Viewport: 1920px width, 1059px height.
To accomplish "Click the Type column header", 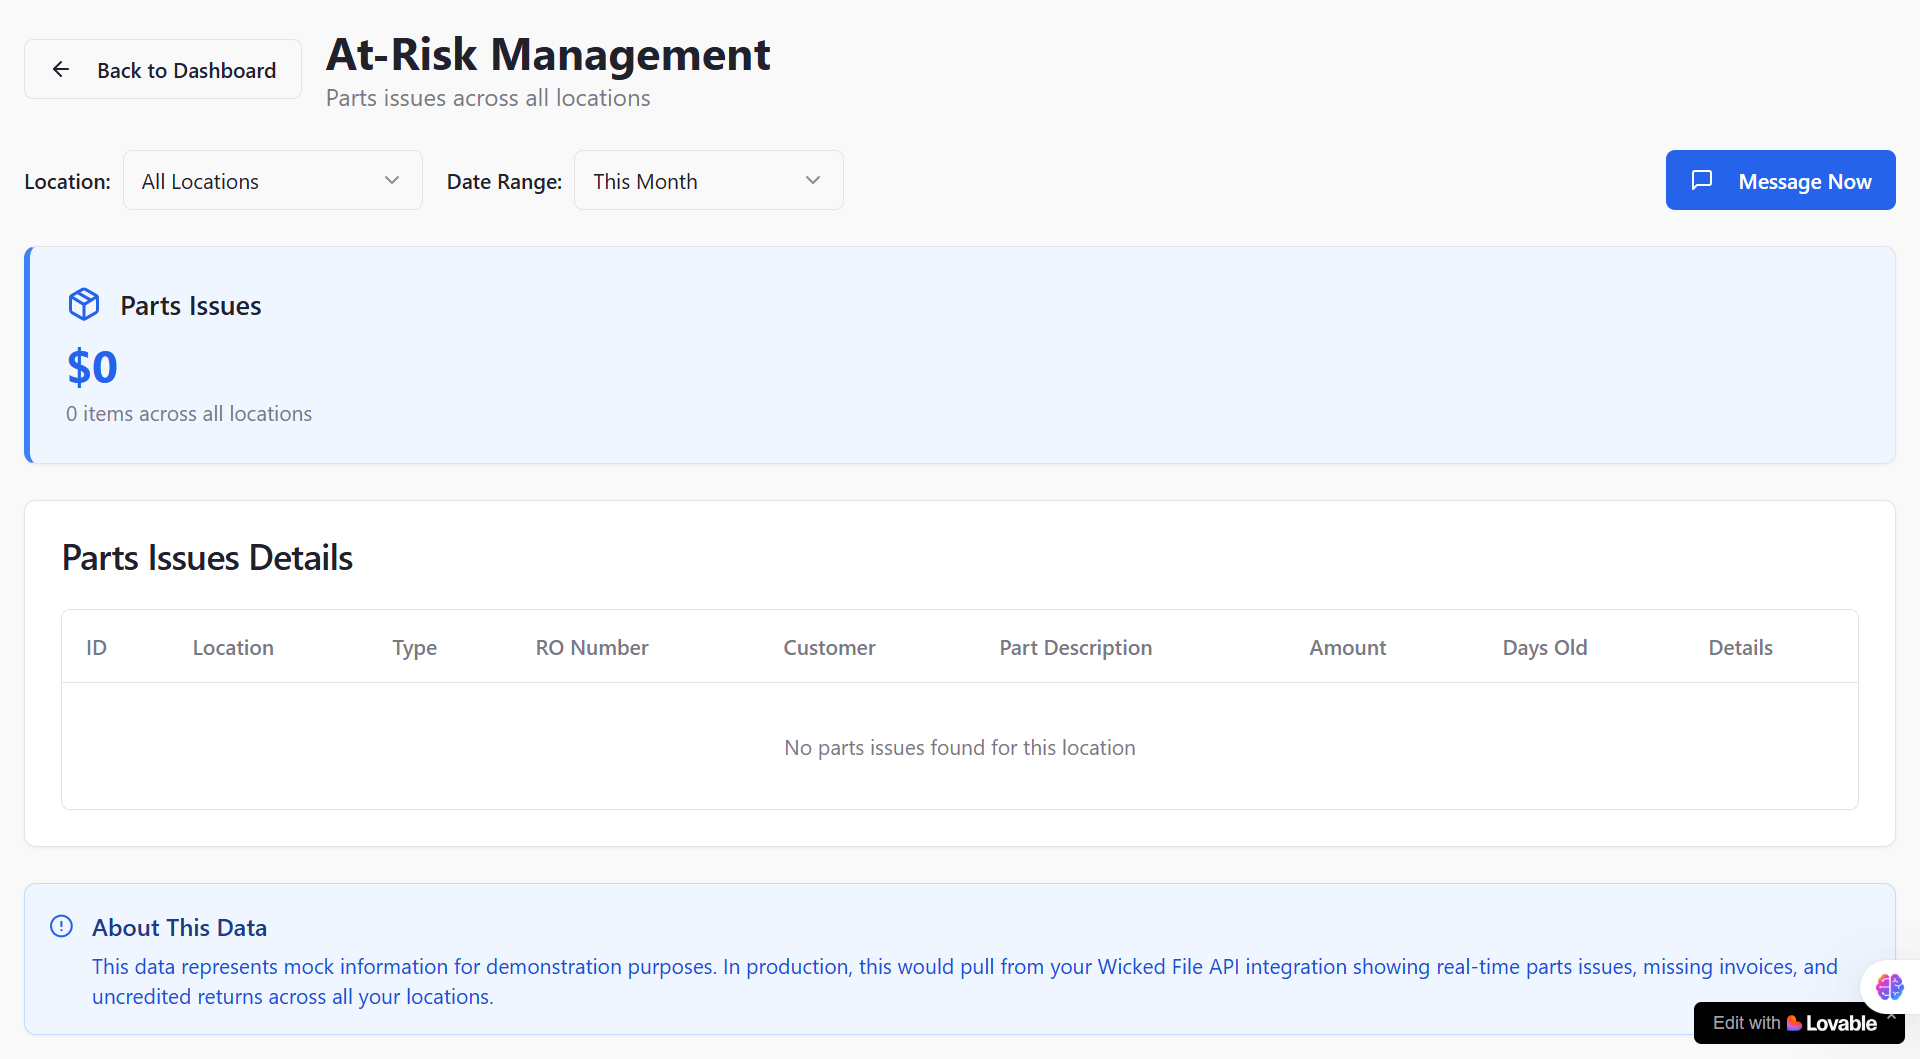I will [x=414, y=648].
